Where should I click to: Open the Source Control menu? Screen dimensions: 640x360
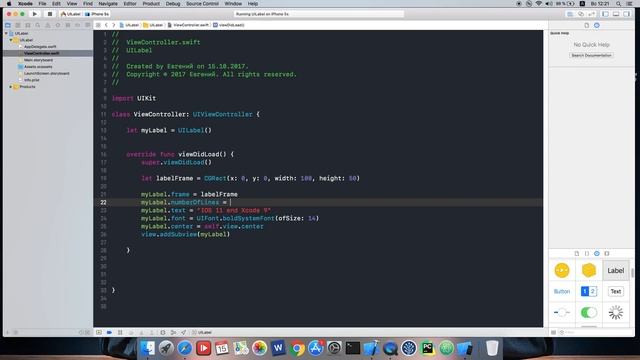[202, 4]
